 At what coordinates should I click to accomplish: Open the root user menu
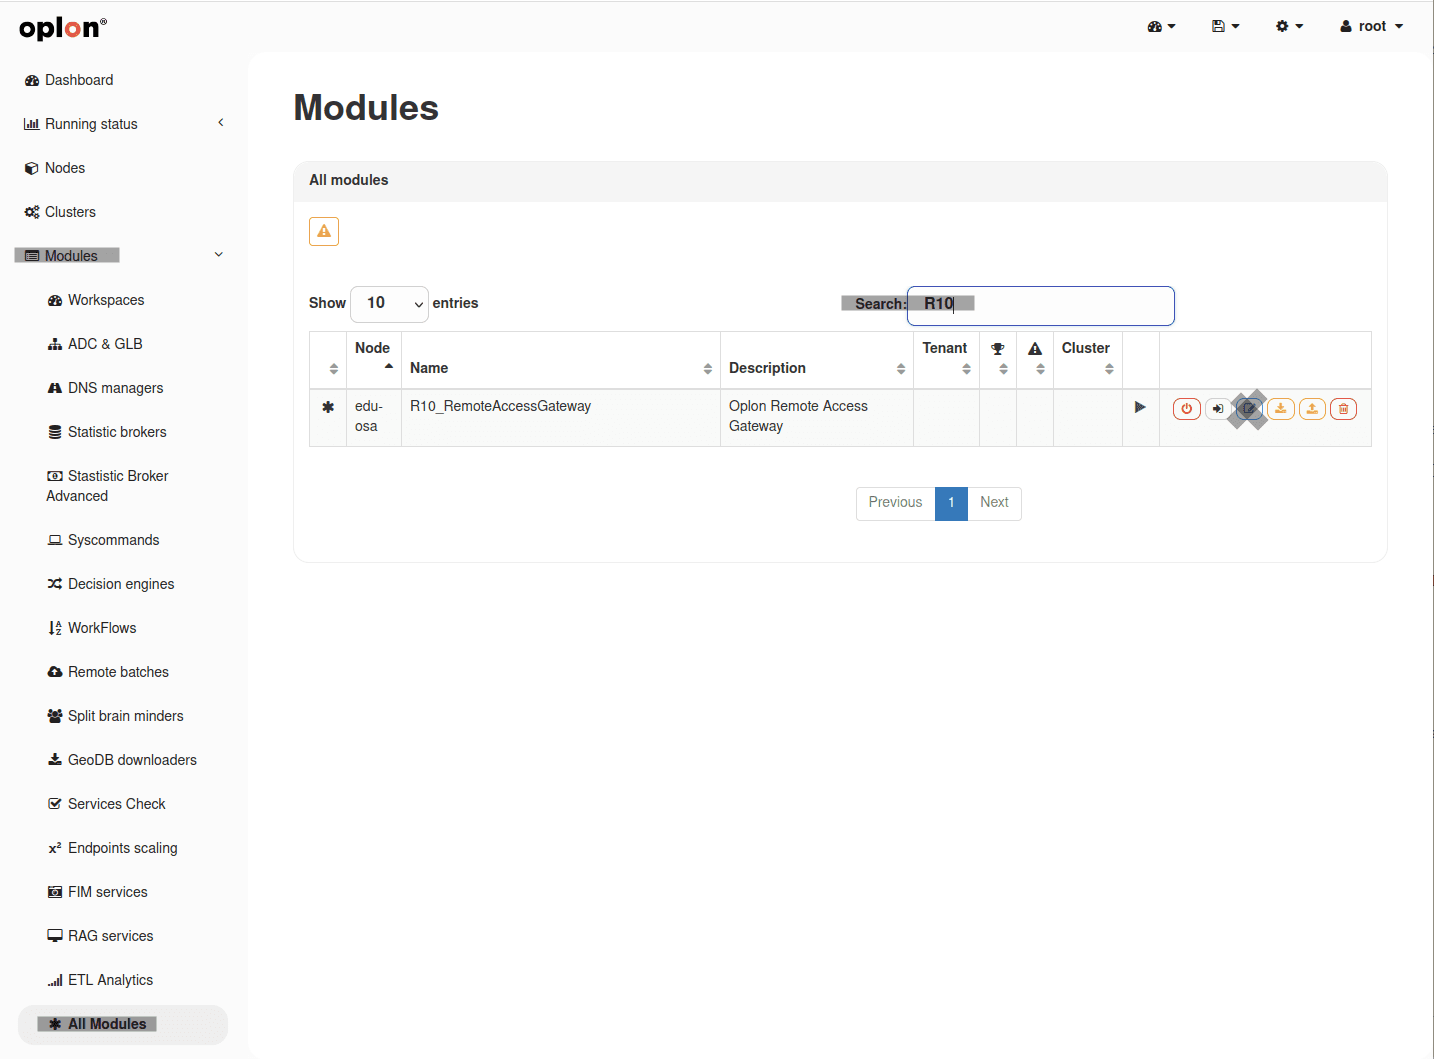point(1371,26)
